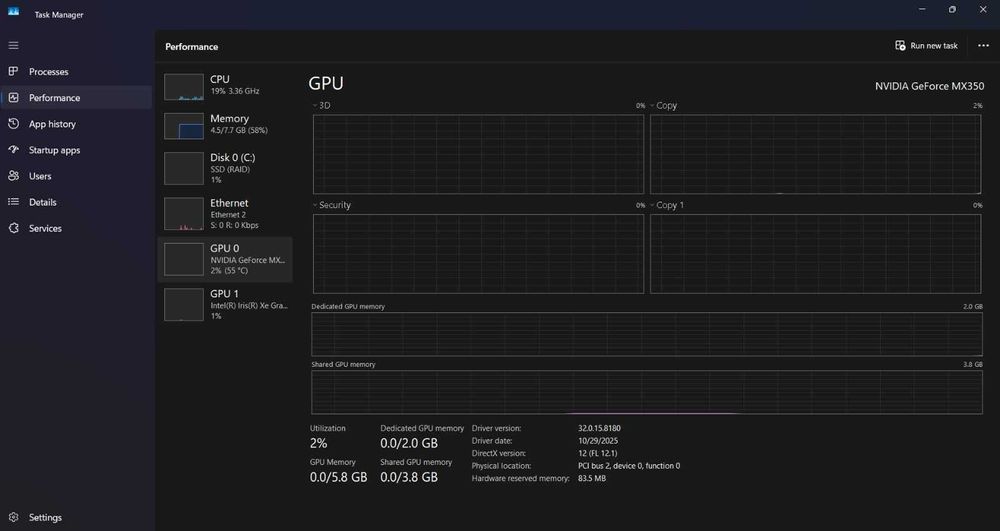The width and height of the screenshot is (1000, 531).
Task: Close the Task Manager window
Action: pyautogui.click(x=983, y=10)
